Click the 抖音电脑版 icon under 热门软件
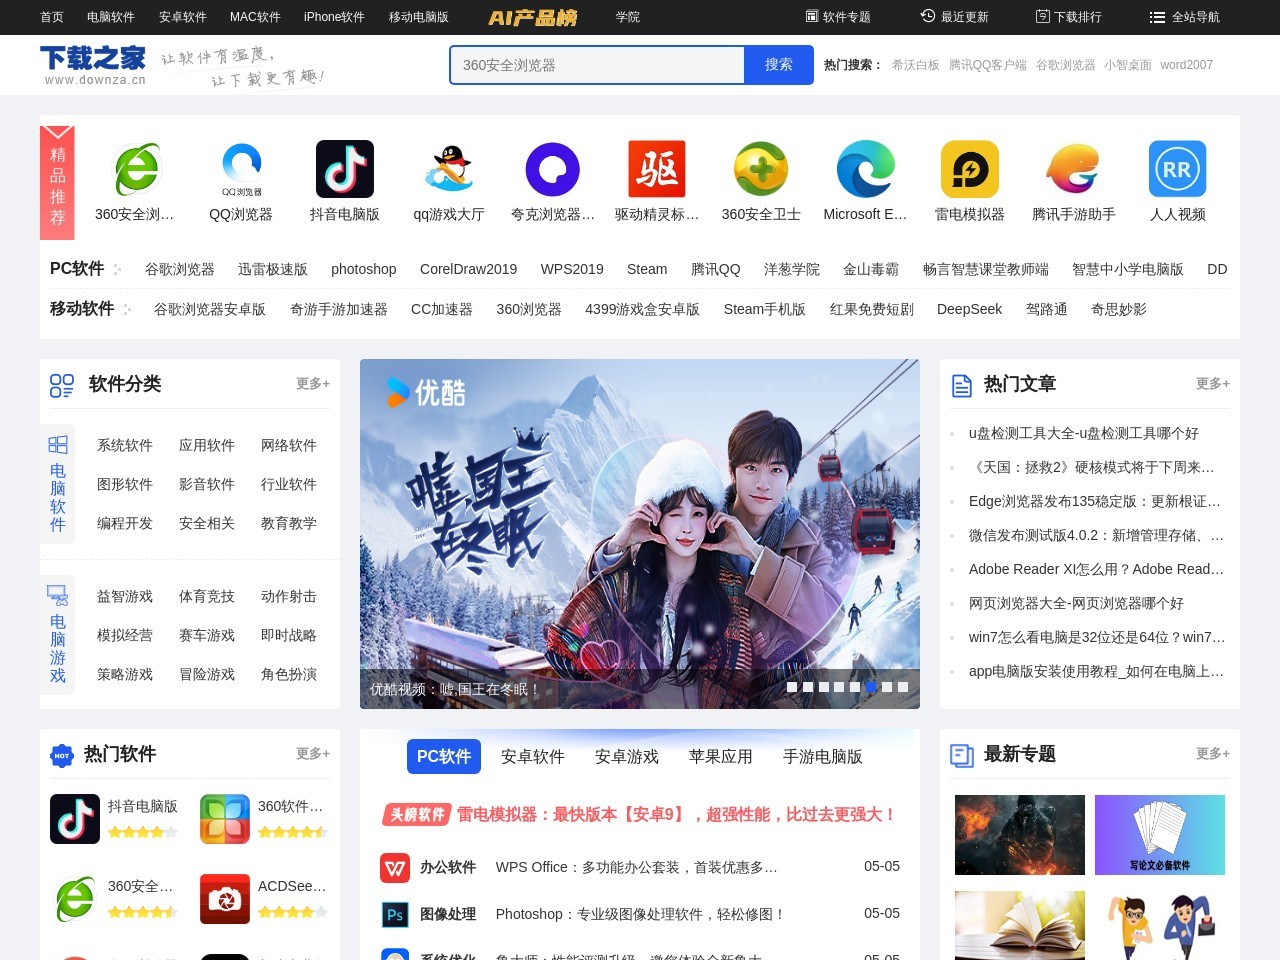The height and width of the screenshot is (960, 1280). click(x=75, y=819)
